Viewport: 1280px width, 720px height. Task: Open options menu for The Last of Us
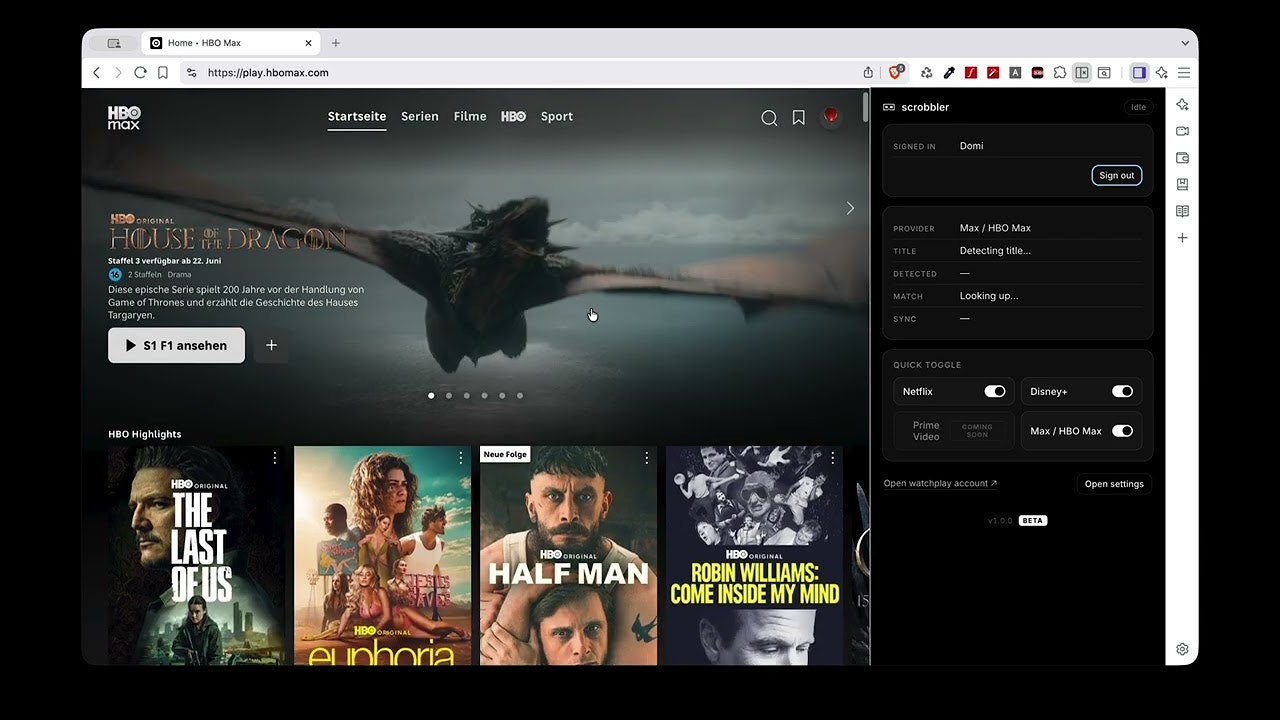275,458
